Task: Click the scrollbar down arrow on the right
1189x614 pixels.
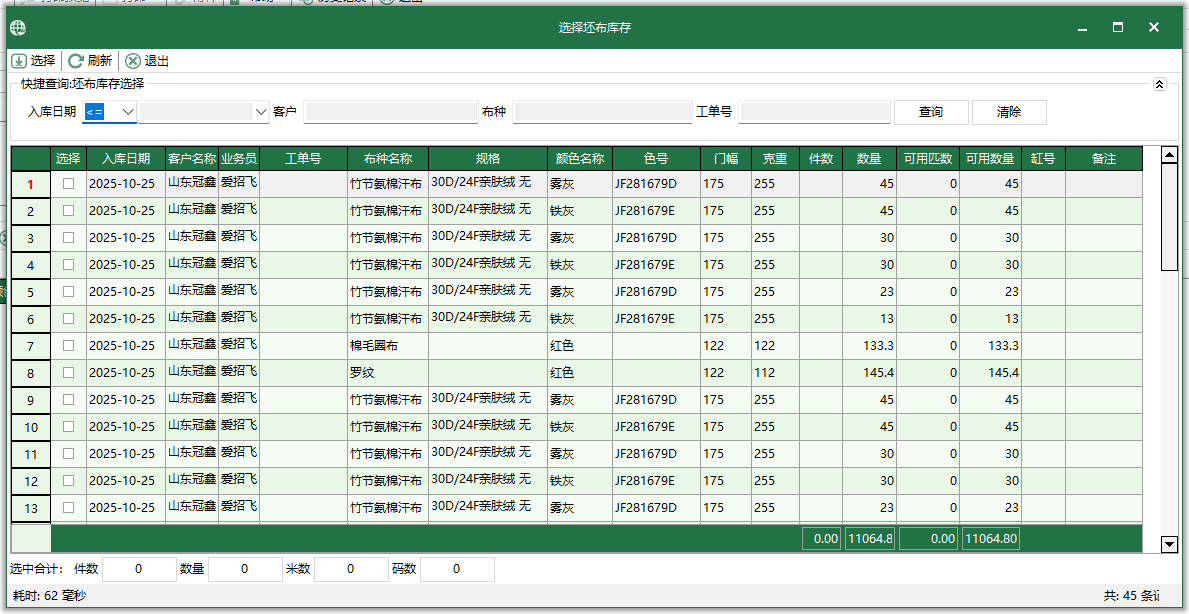Action: pos(1168,544)
